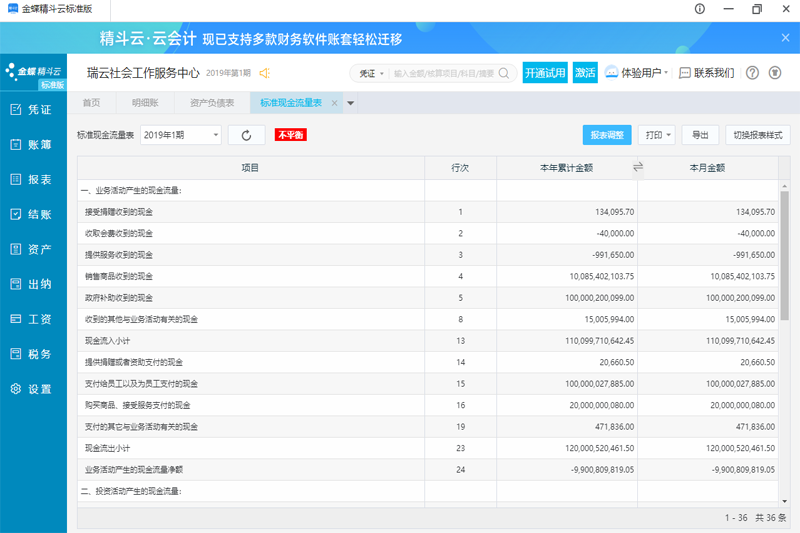This screenshot has height=533, width=800.
Task: Select the 现金流入小计 row
Action: point(428,341)
